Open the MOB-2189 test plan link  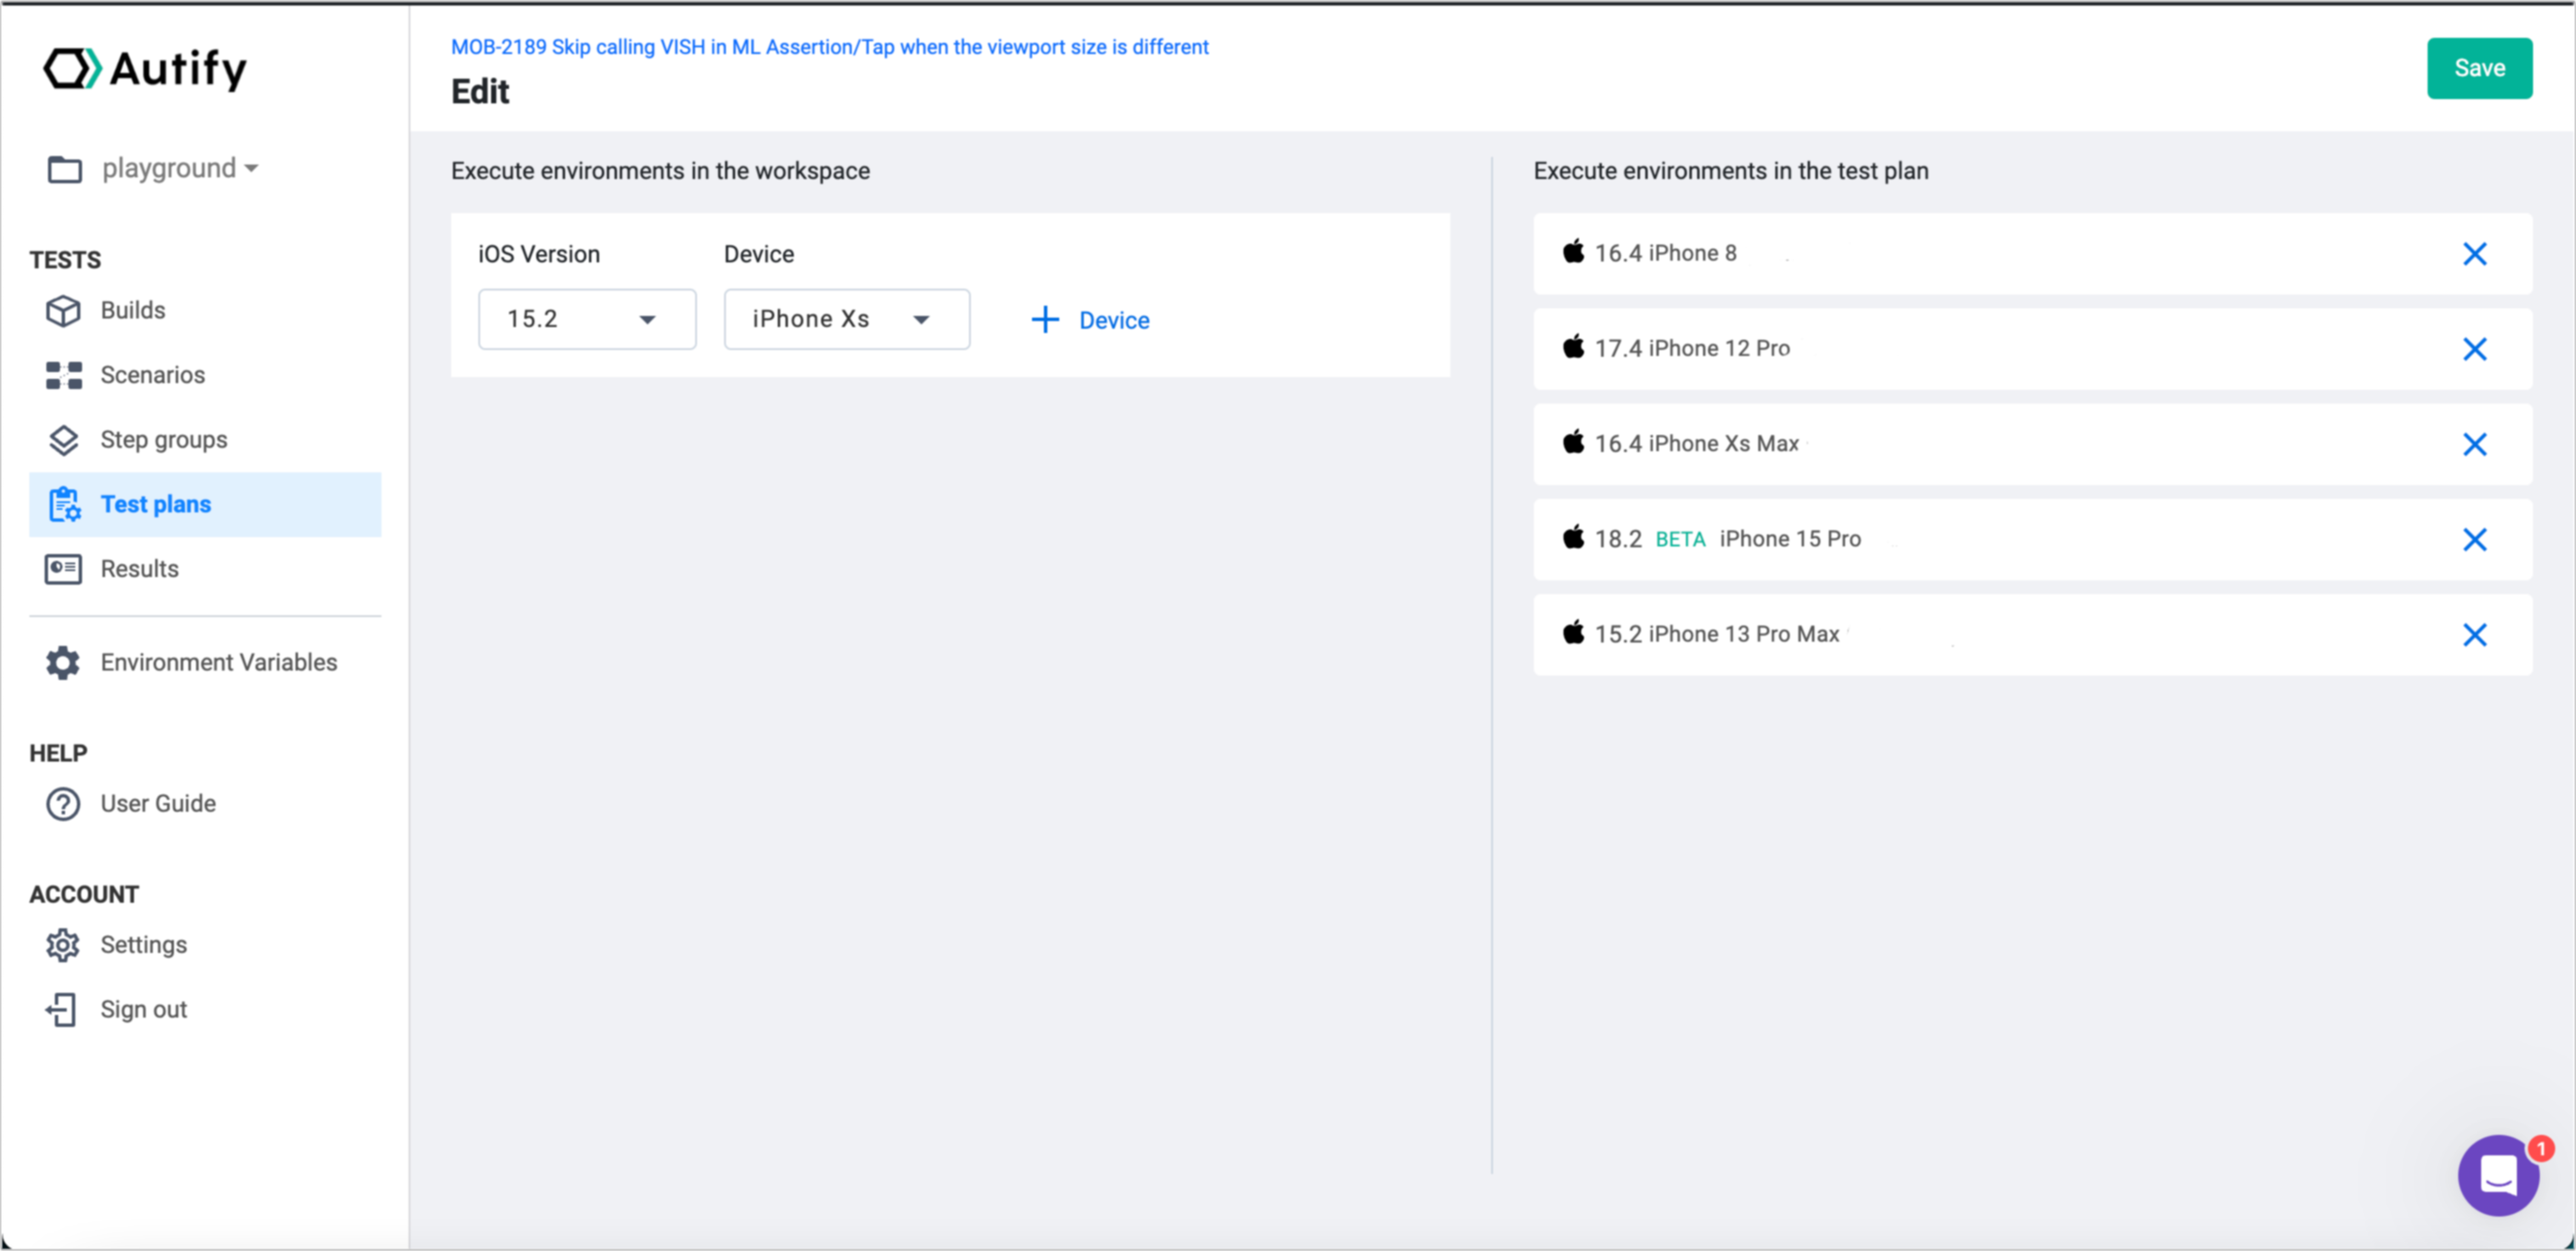coord(828,46)
